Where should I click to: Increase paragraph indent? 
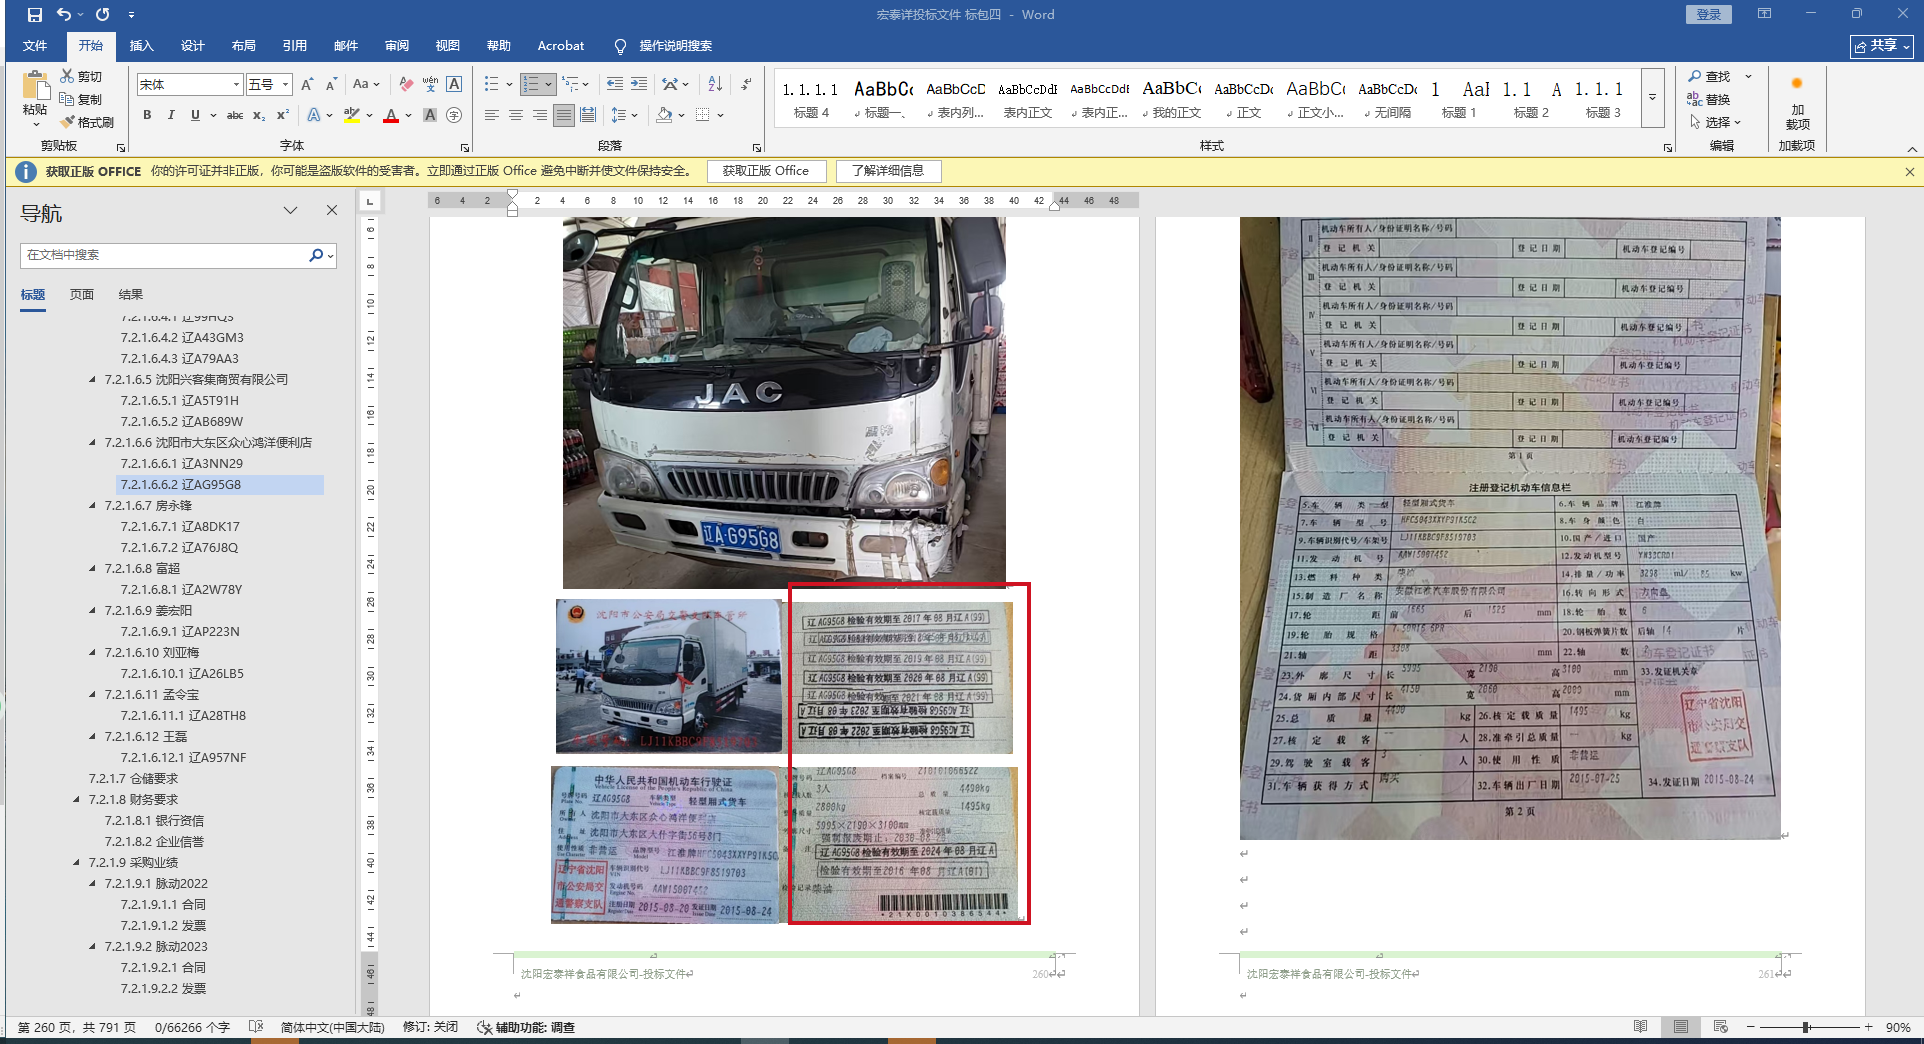click(x=639, y=85)
